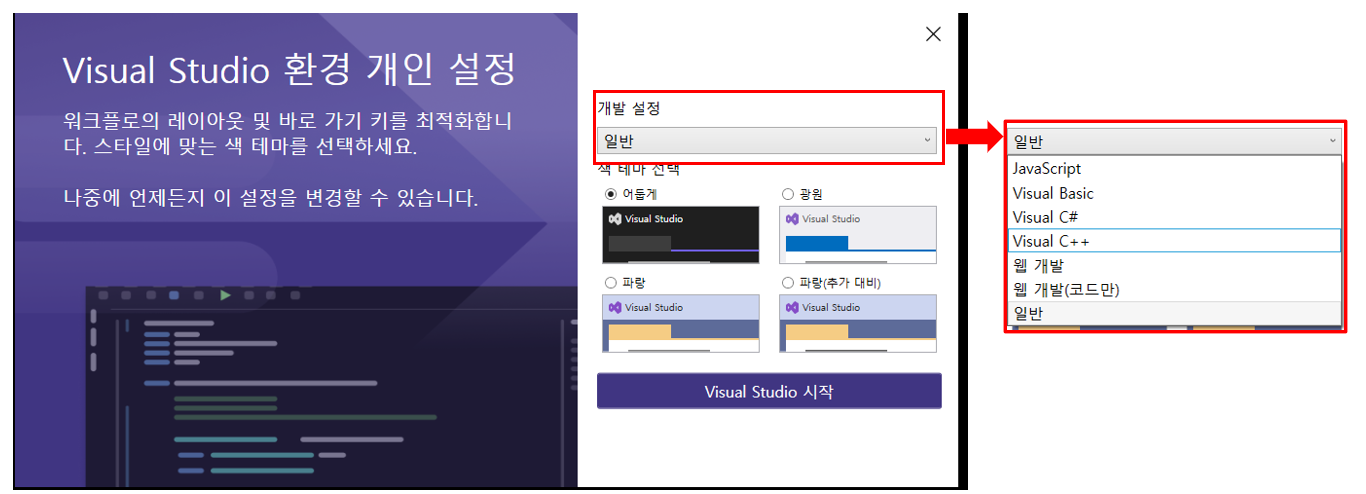Click the Visual Studio 환경 개인 설정 heading

coord(289,70)
